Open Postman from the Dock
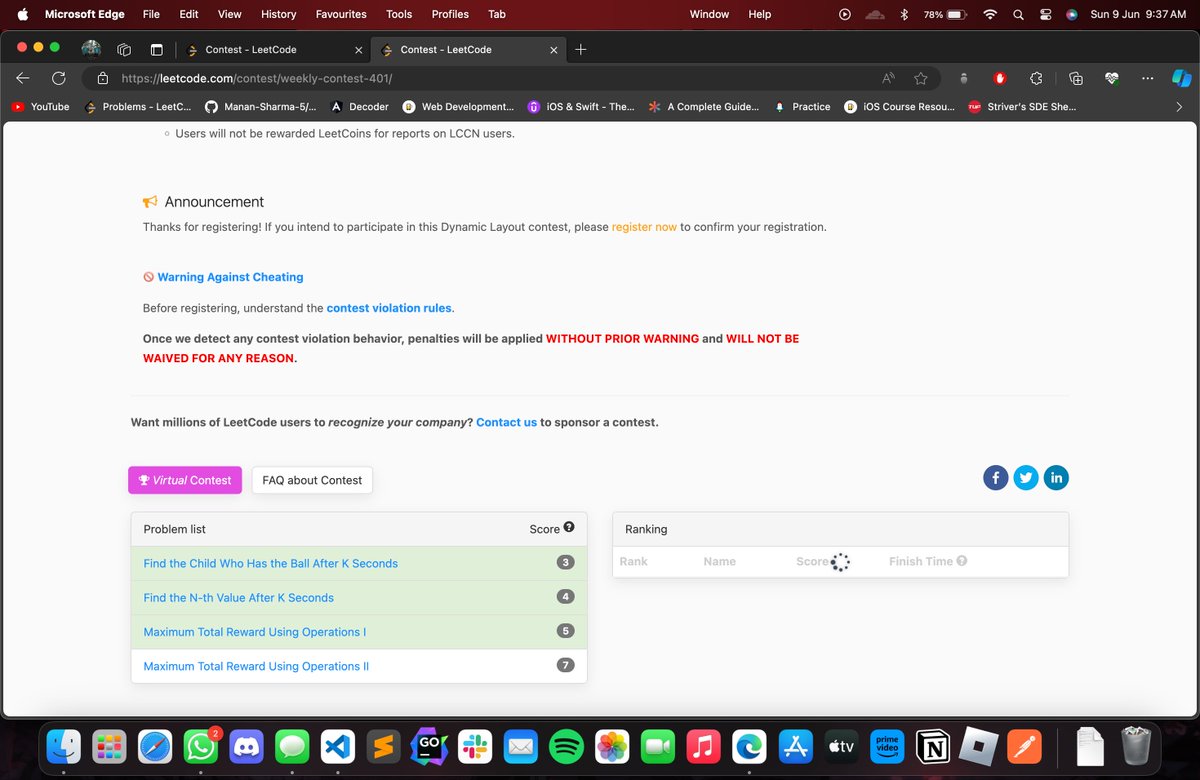 click(1023, 746)
